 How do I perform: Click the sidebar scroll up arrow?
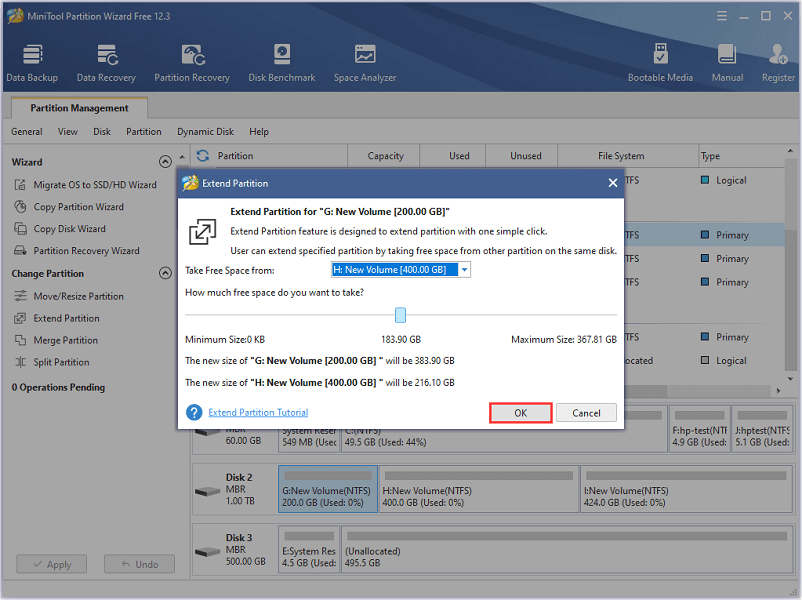pyautogui.click(x=182, y=157)
